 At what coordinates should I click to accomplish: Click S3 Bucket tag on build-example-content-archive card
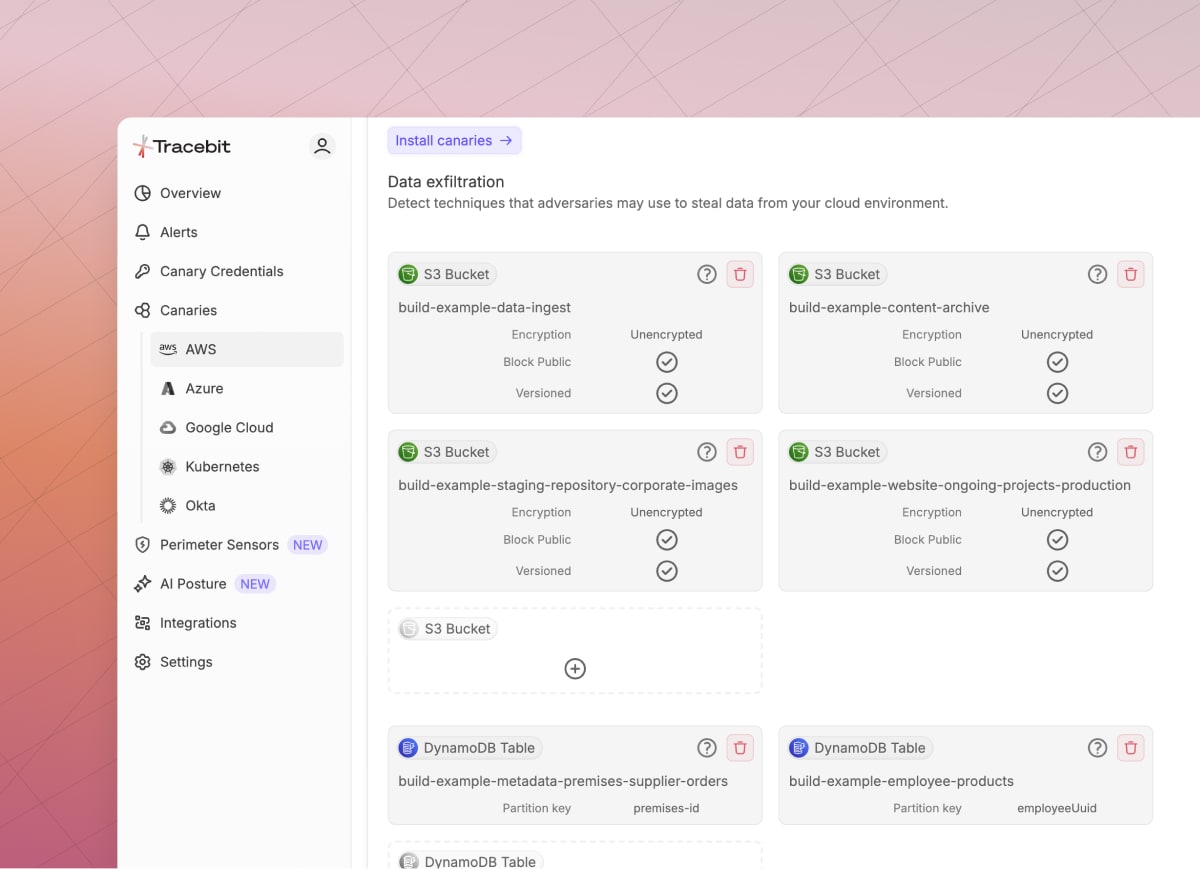pos(838,274)
